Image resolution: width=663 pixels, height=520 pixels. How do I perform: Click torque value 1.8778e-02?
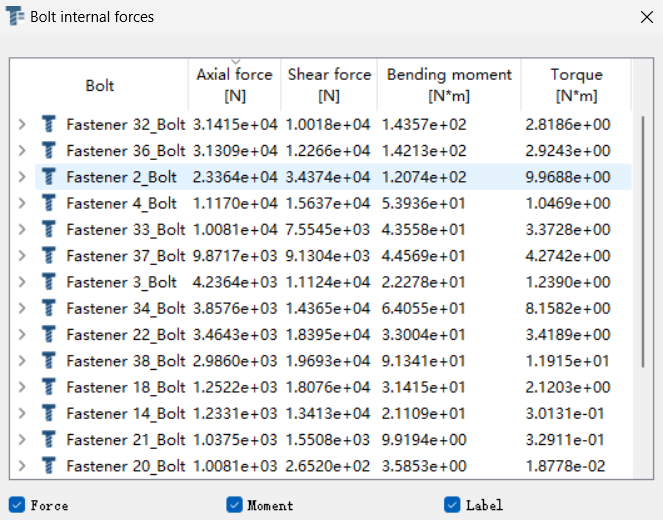click(x=565, y=465)
